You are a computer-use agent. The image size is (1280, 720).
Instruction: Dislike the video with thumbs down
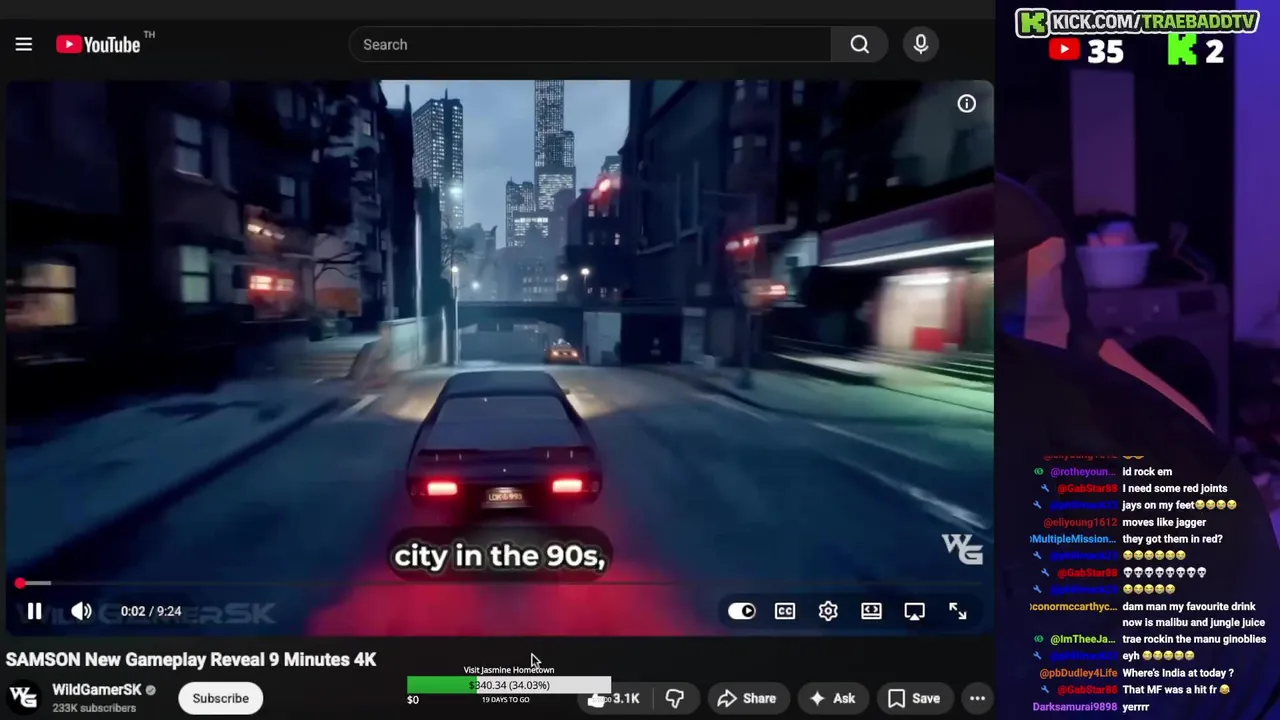click(x=675, y=698)
